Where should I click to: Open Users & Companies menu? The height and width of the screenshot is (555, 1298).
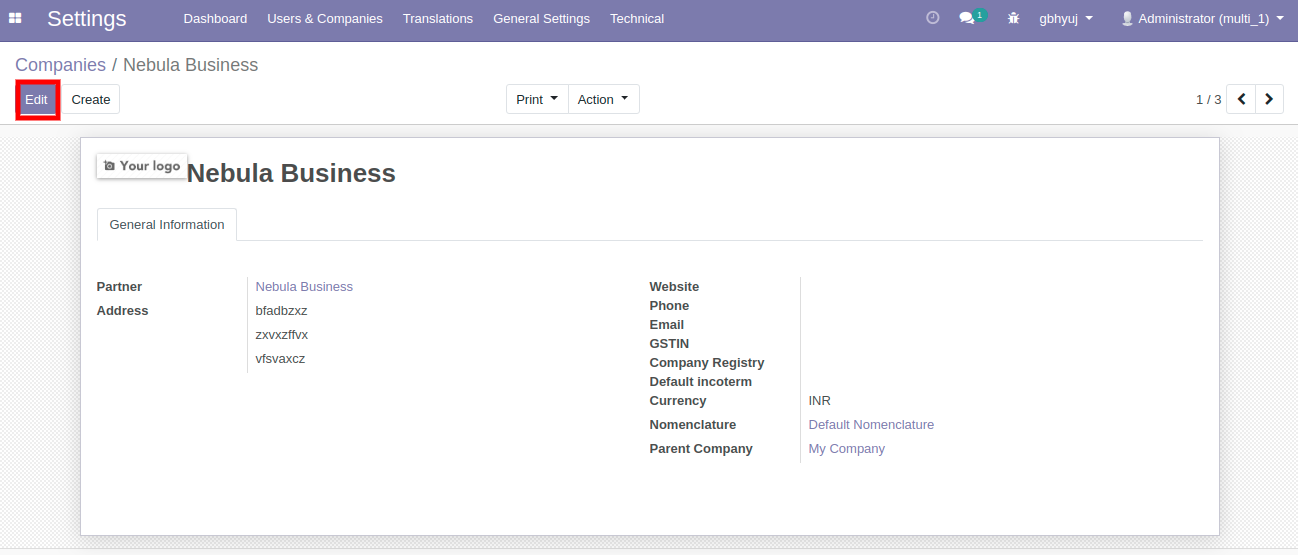(325, 18)
